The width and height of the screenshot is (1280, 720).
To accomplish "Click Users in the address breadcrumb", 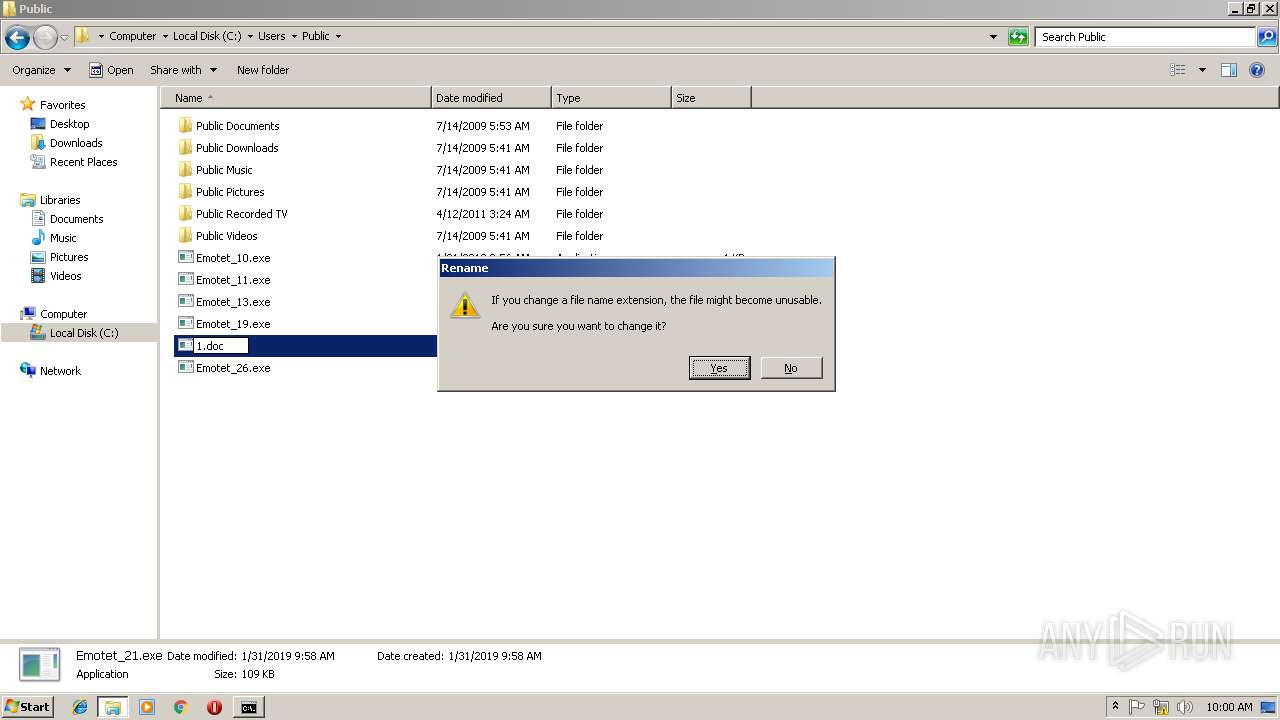I will [x=272, y=36].
